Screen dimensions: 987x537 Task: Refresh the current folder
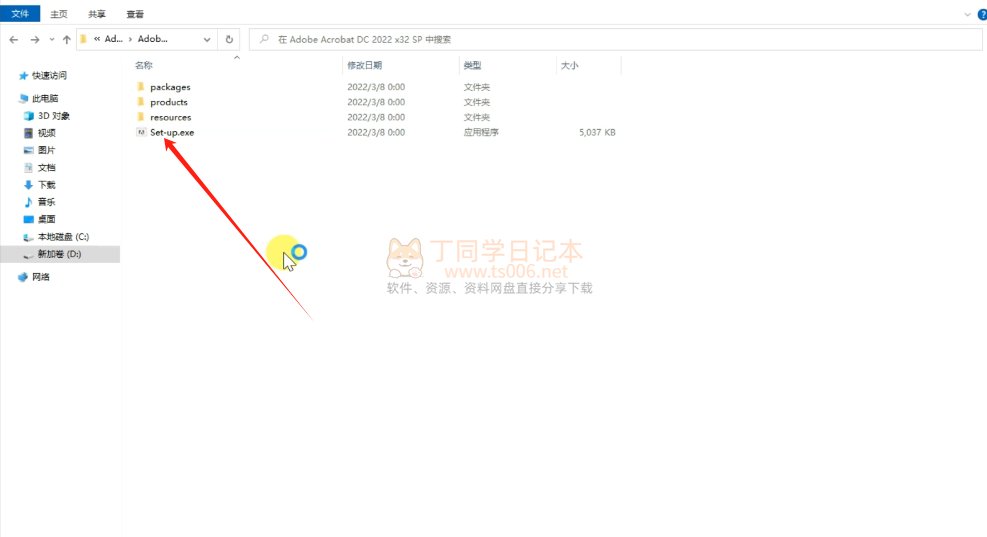(x=229, y=40)
